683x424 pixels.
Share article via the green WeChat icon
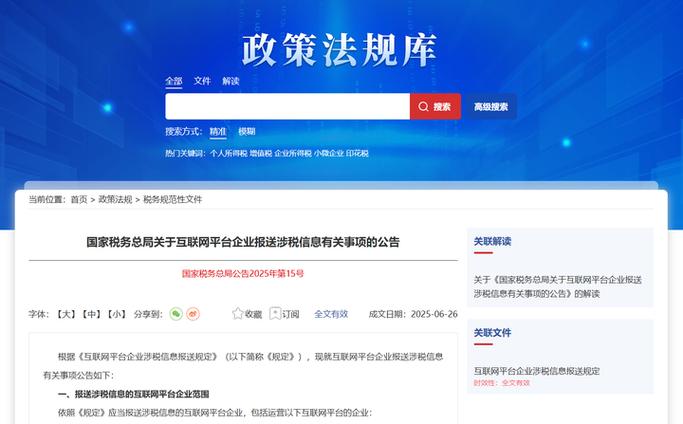tap(176, 314)
